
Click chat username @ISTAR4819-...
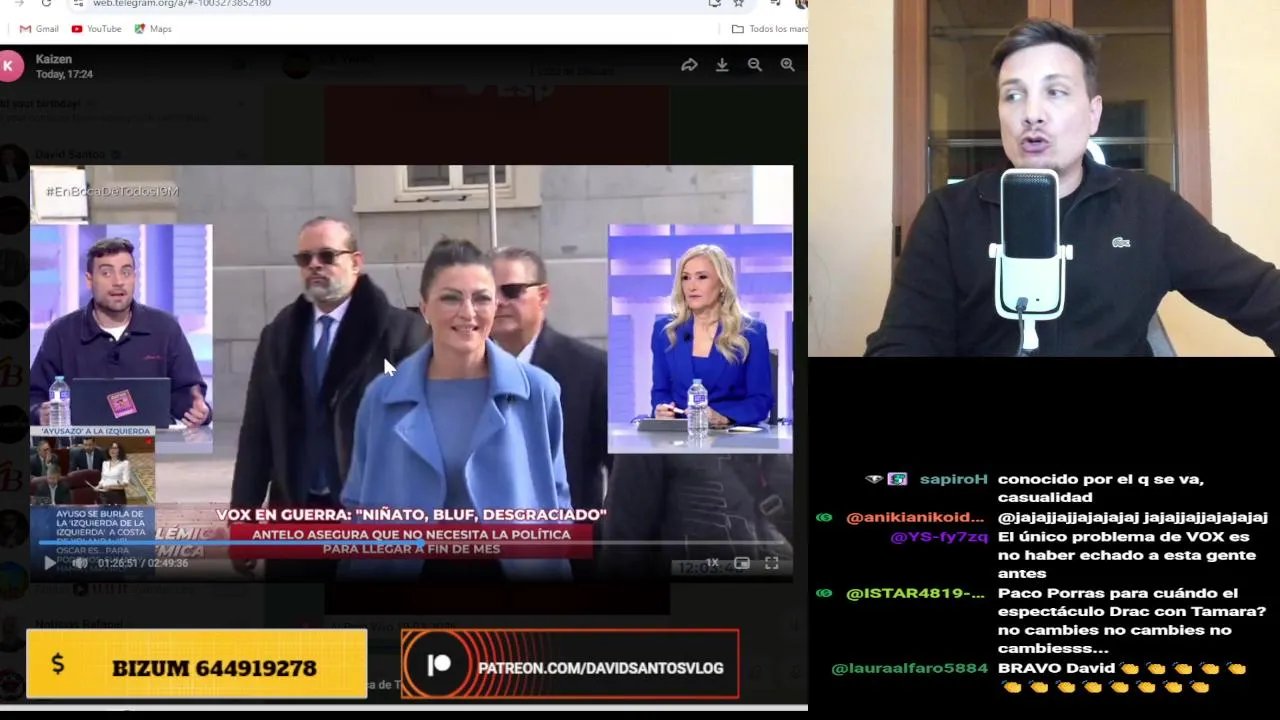point(915,593)
